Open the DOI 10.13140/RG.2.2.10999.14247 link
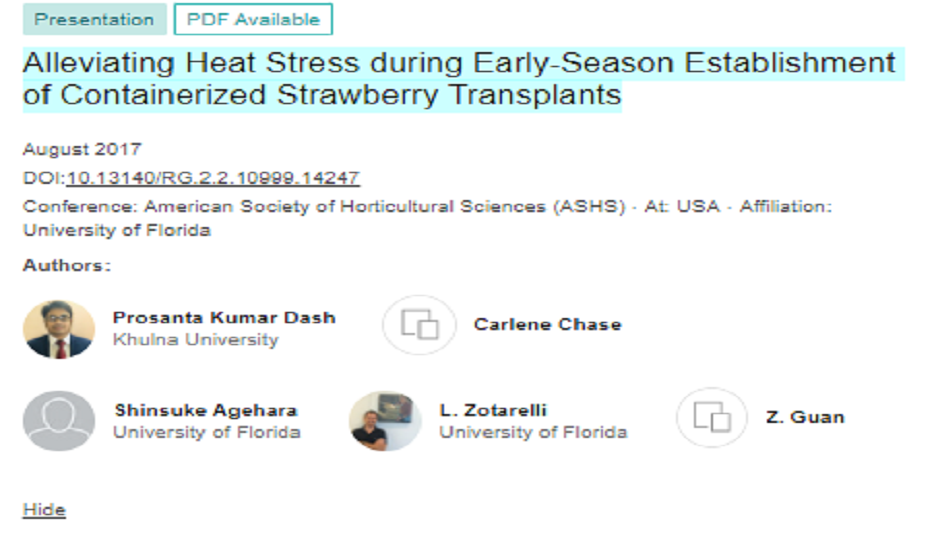Screen dimensions: 936x554 [x=213, y=178]
